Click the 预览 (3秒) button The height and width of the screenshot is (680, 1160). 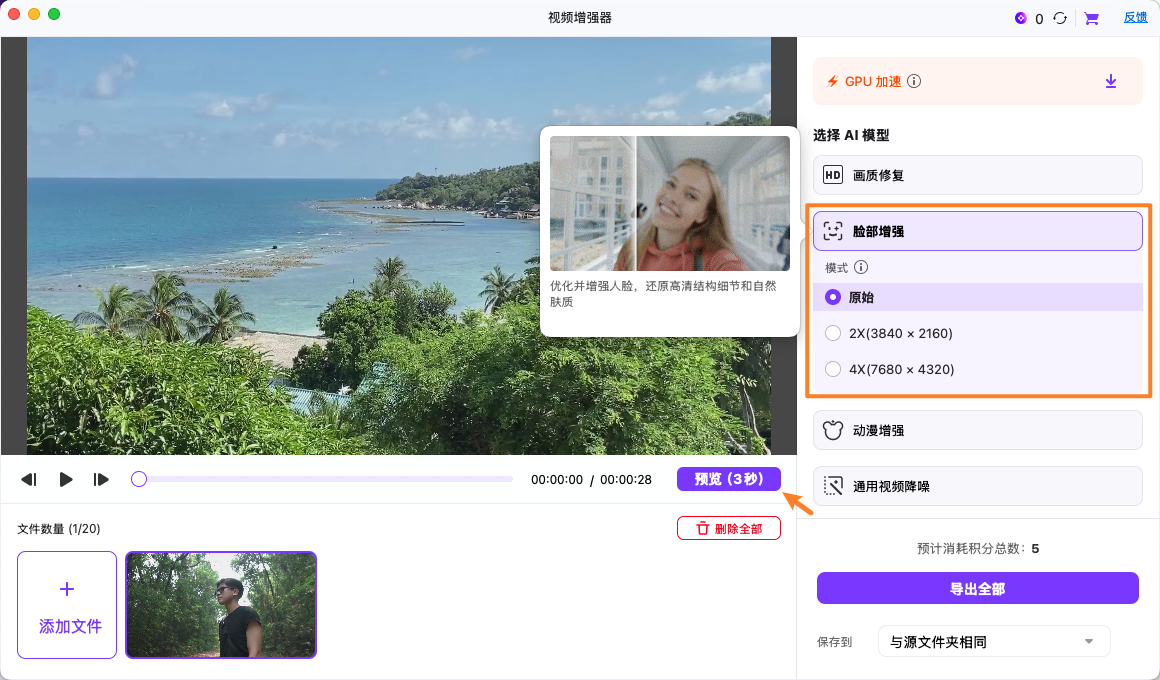(729, 479)
